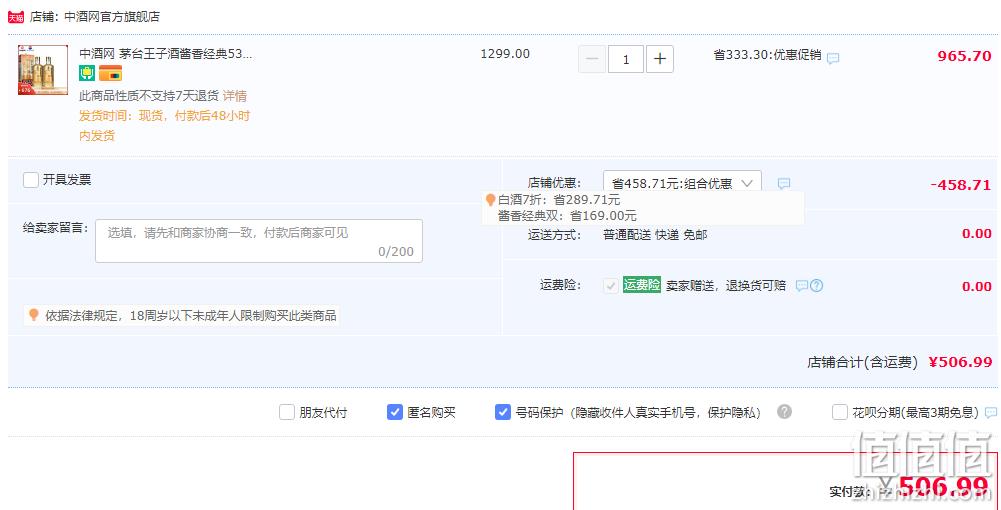
Task: Uncheck the 匿名购买 anonymous purchase checkbox
Action: click(395, 412)
